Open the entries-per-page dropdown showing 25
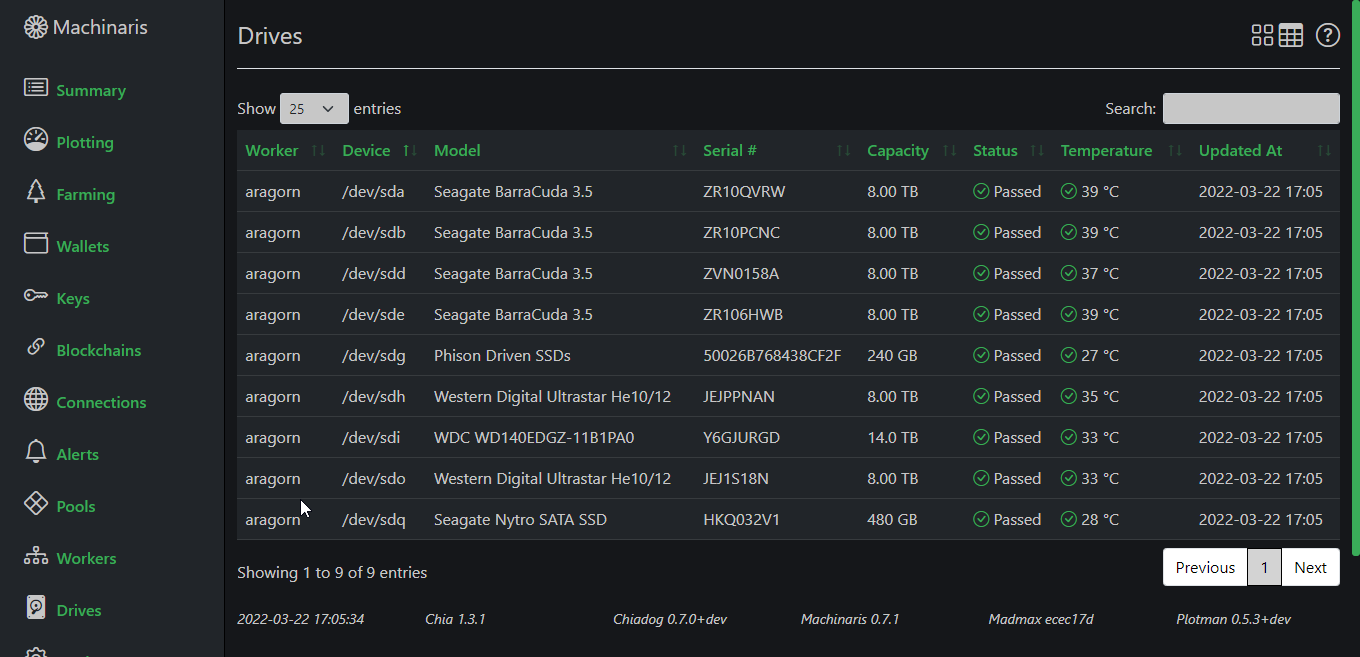 tap(314, 108)
